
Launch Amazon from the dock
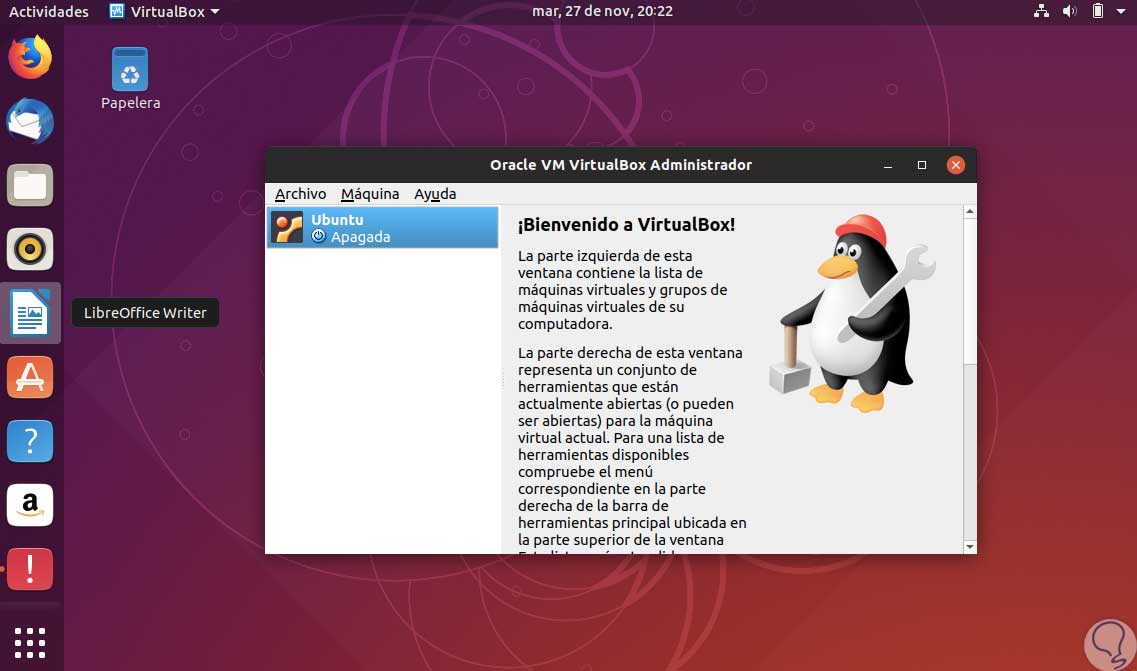tap(30, 504)
